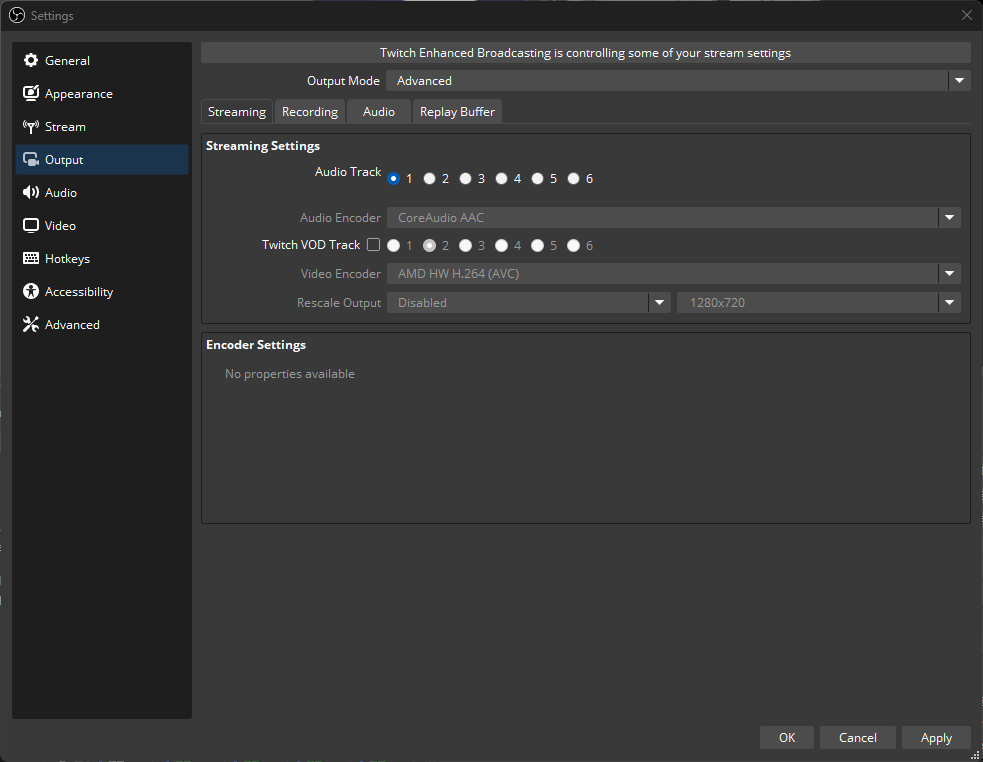This screenshot has width=983, height=762.
Task: Click the Streaming Settings heading
Action: pyautogui.click(x=263, y=146)
